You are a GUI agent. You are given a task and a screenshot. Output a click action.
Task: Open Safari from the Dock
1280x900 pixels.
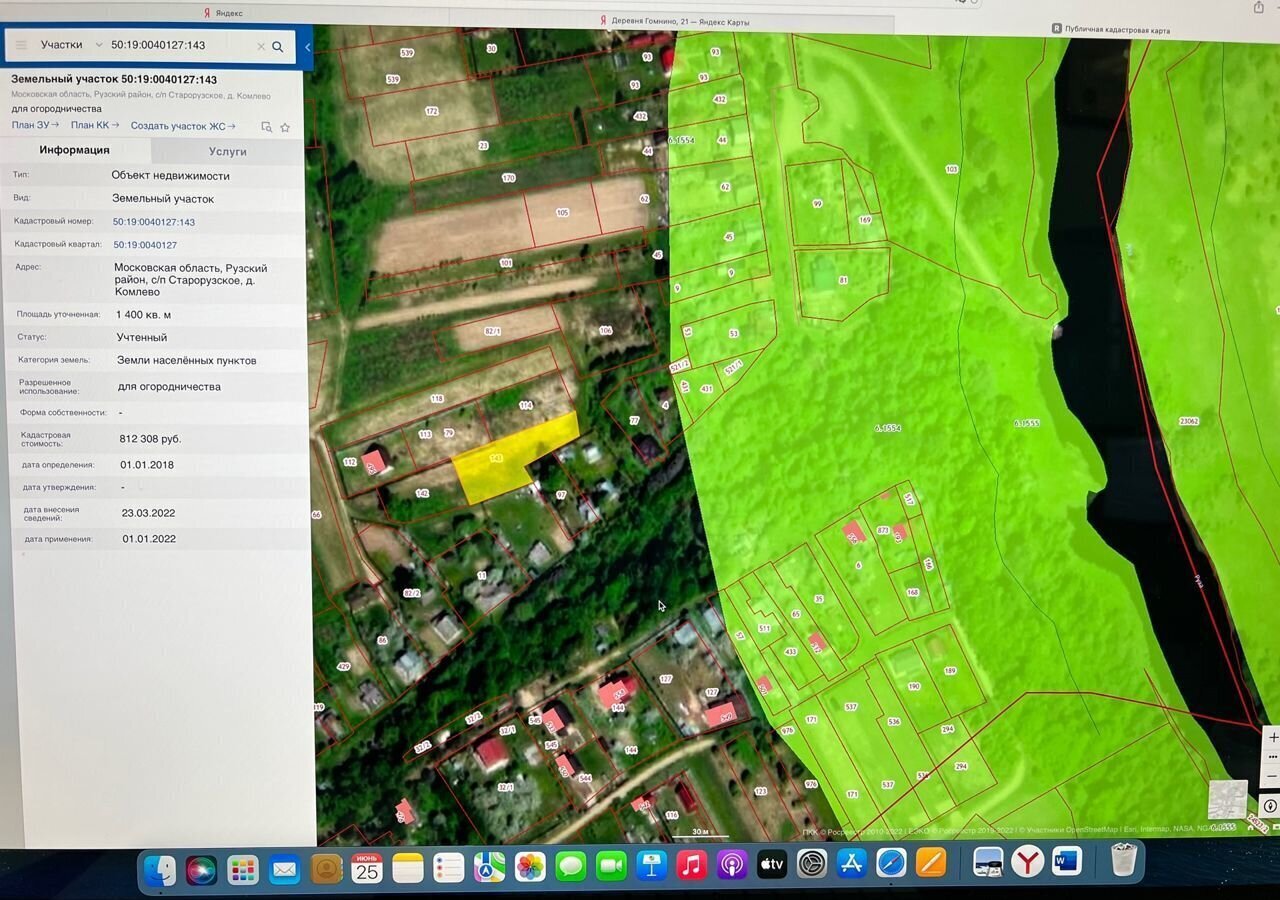click(x=891, y=862)
